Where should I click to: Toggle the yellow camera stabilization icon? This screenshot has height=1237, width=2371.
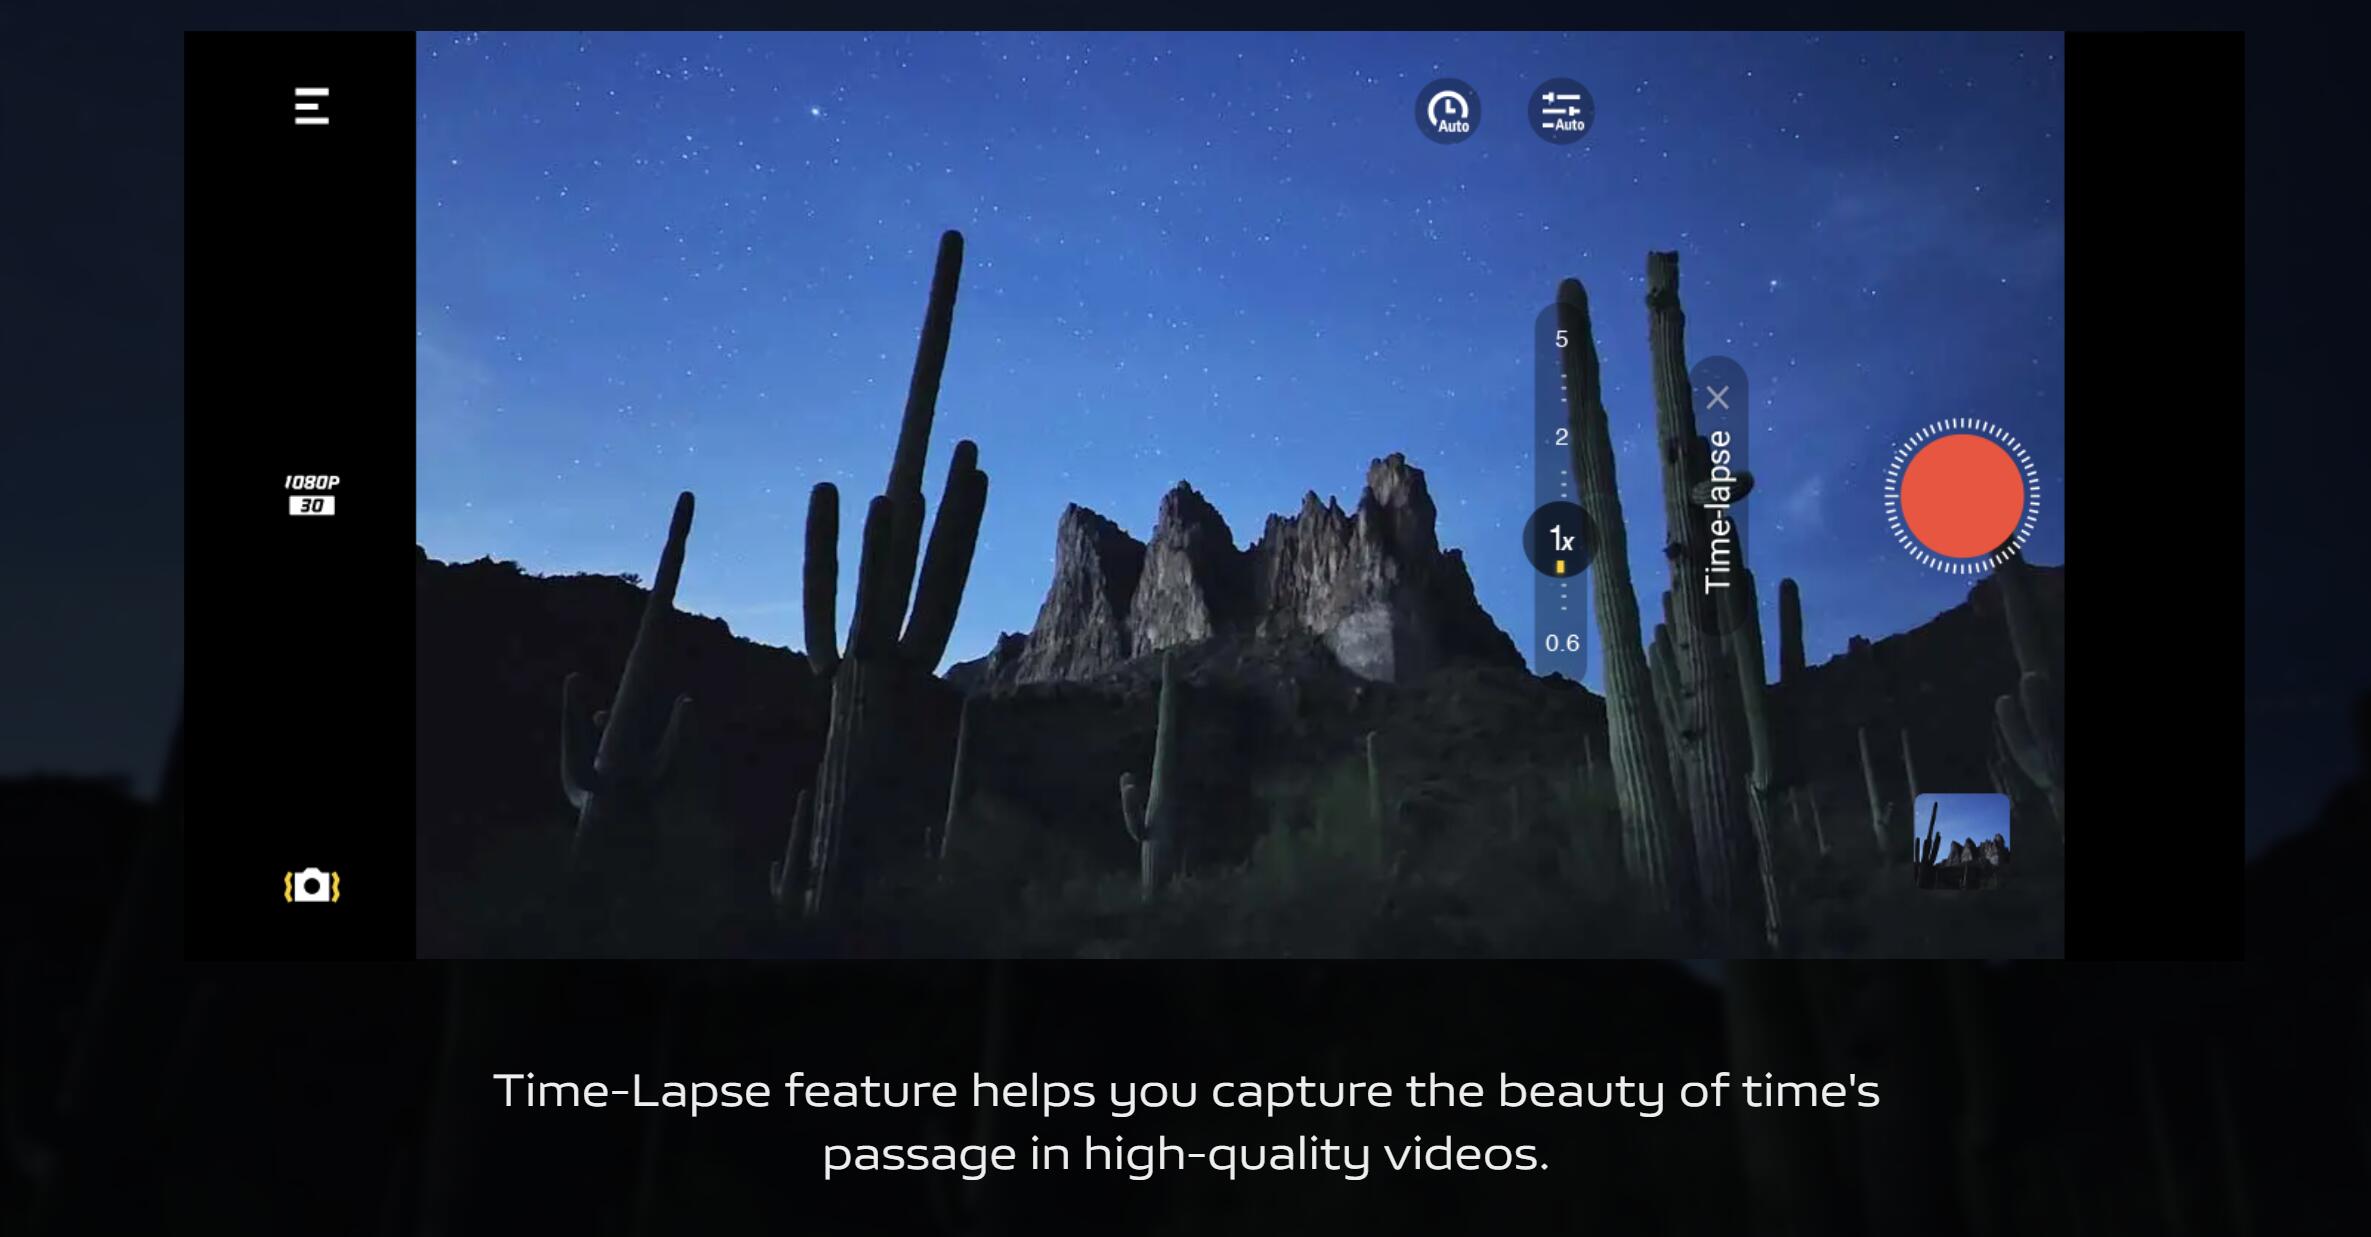pos(312,886)
